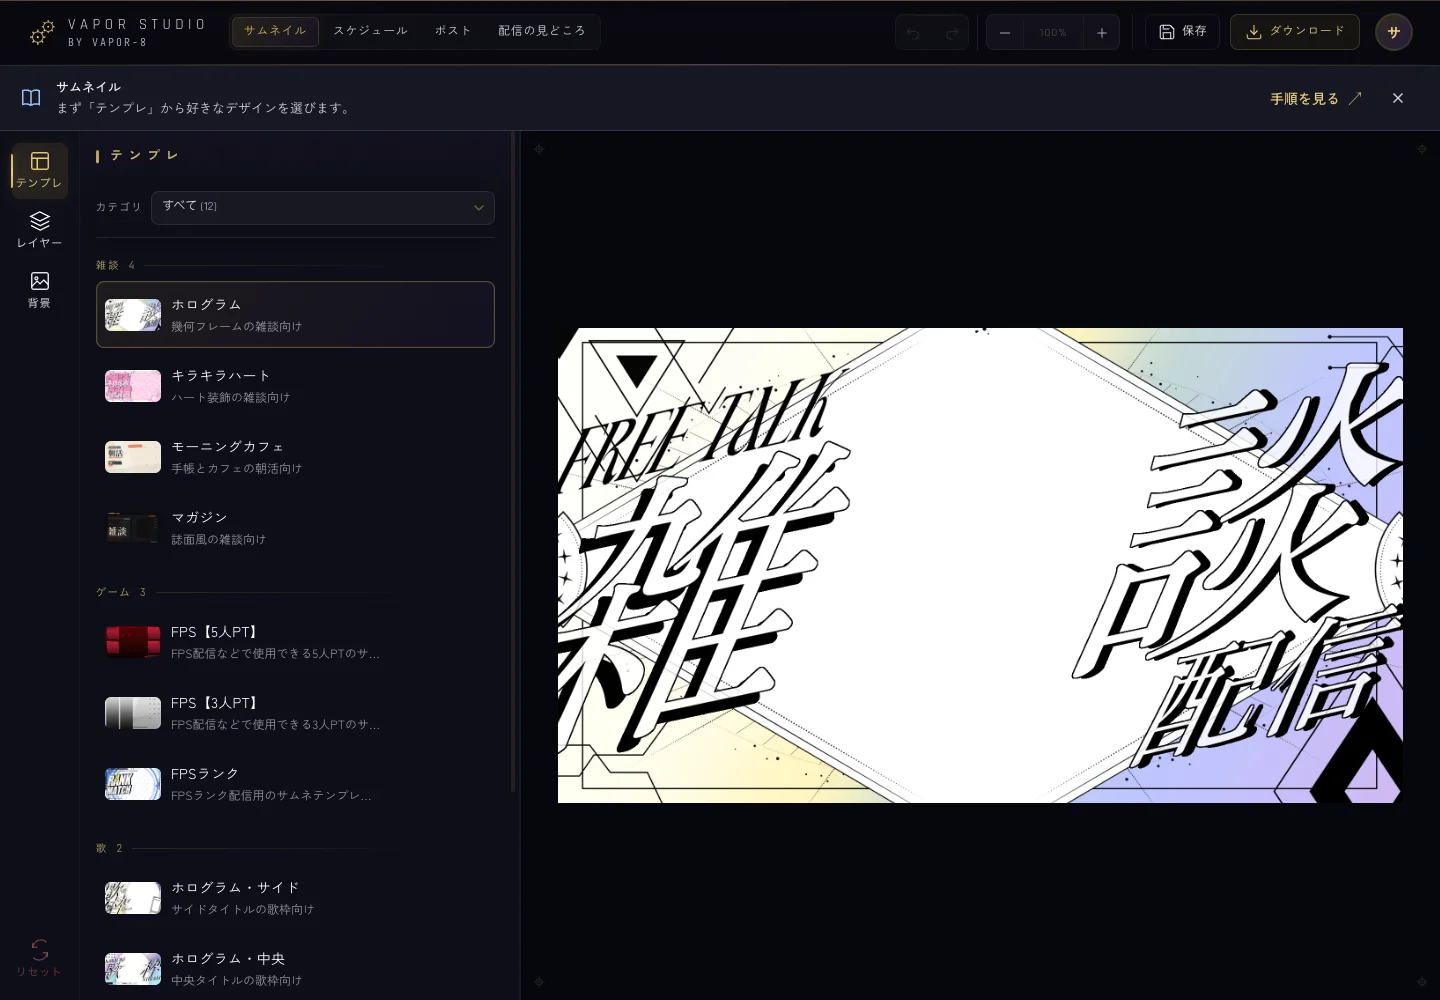
Task: Pick the ホログラム・サイド template
Action: (x=295, y=898)
